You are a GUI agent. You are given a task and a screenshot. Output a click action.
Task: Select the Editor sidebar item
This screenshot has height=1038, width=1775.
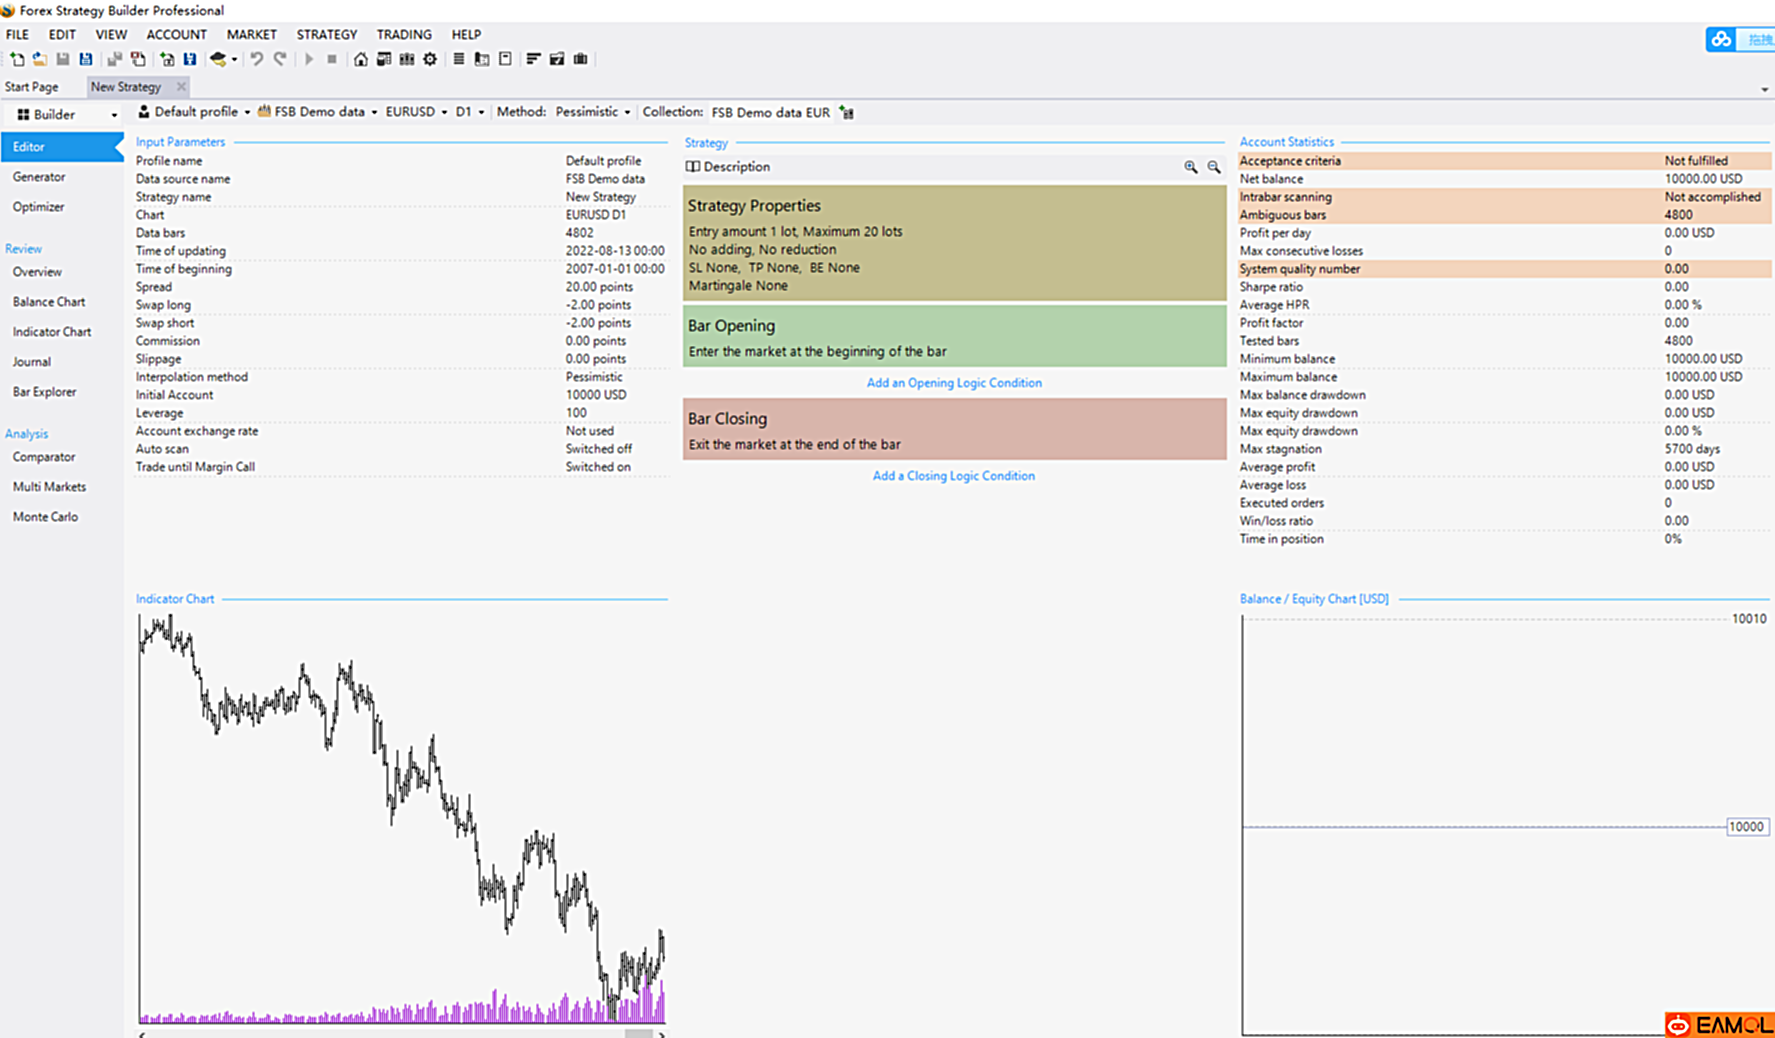pos(61,147)
